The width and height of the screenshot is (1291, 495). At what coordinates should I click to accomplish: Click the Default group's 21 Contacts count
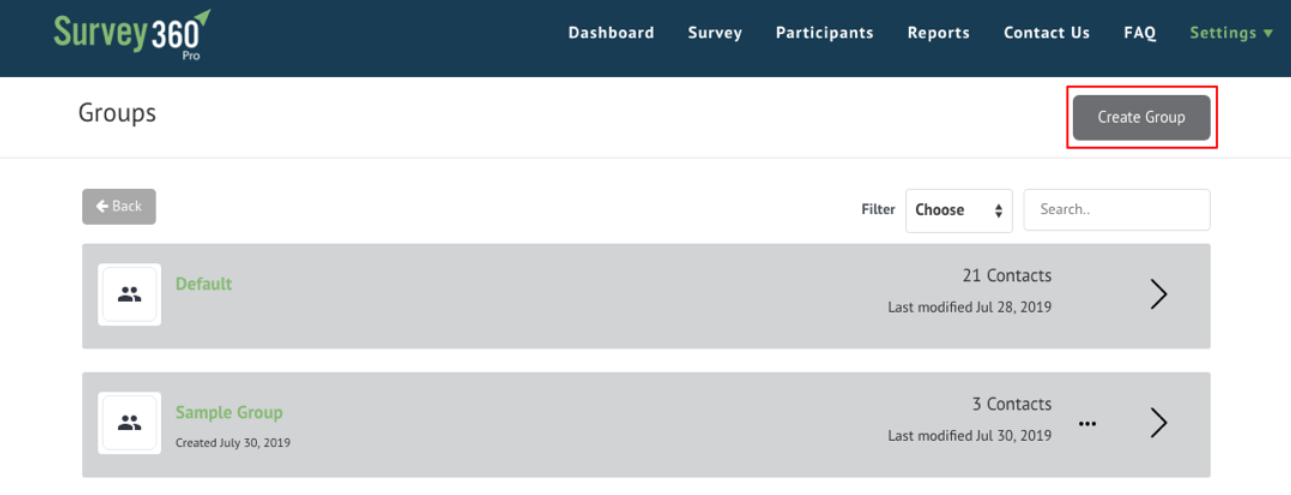1006,275
